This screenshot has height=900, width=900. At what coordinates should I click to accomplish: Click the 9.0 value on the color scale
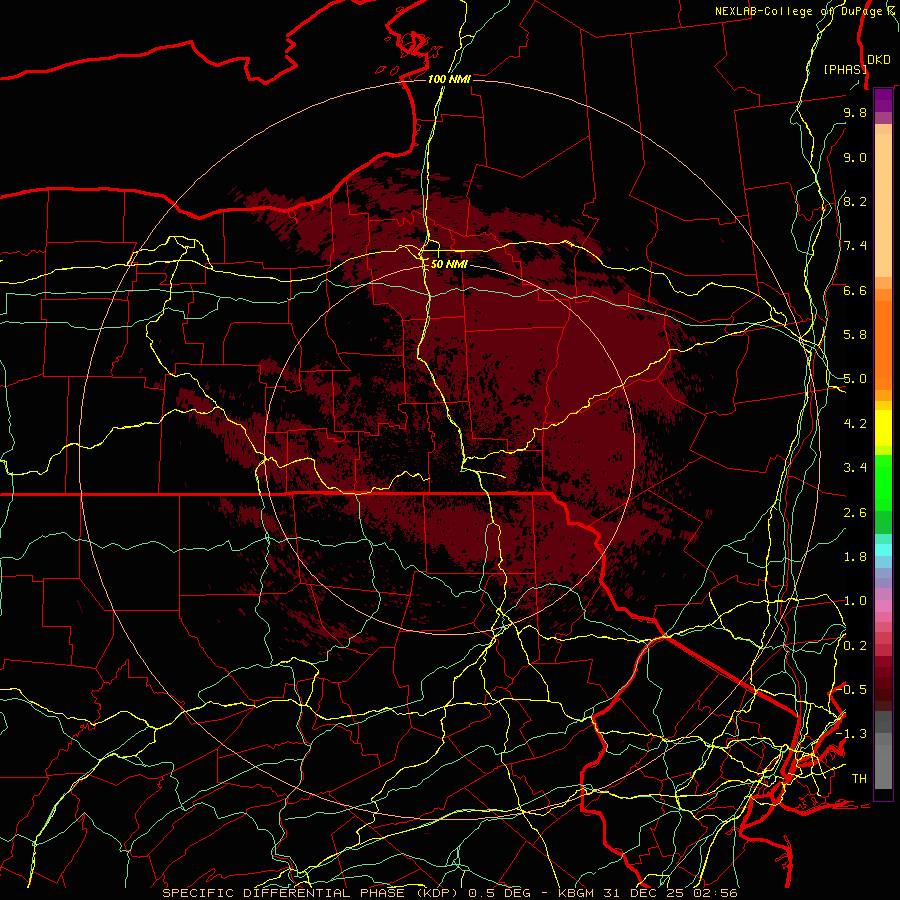pos(855,157)
